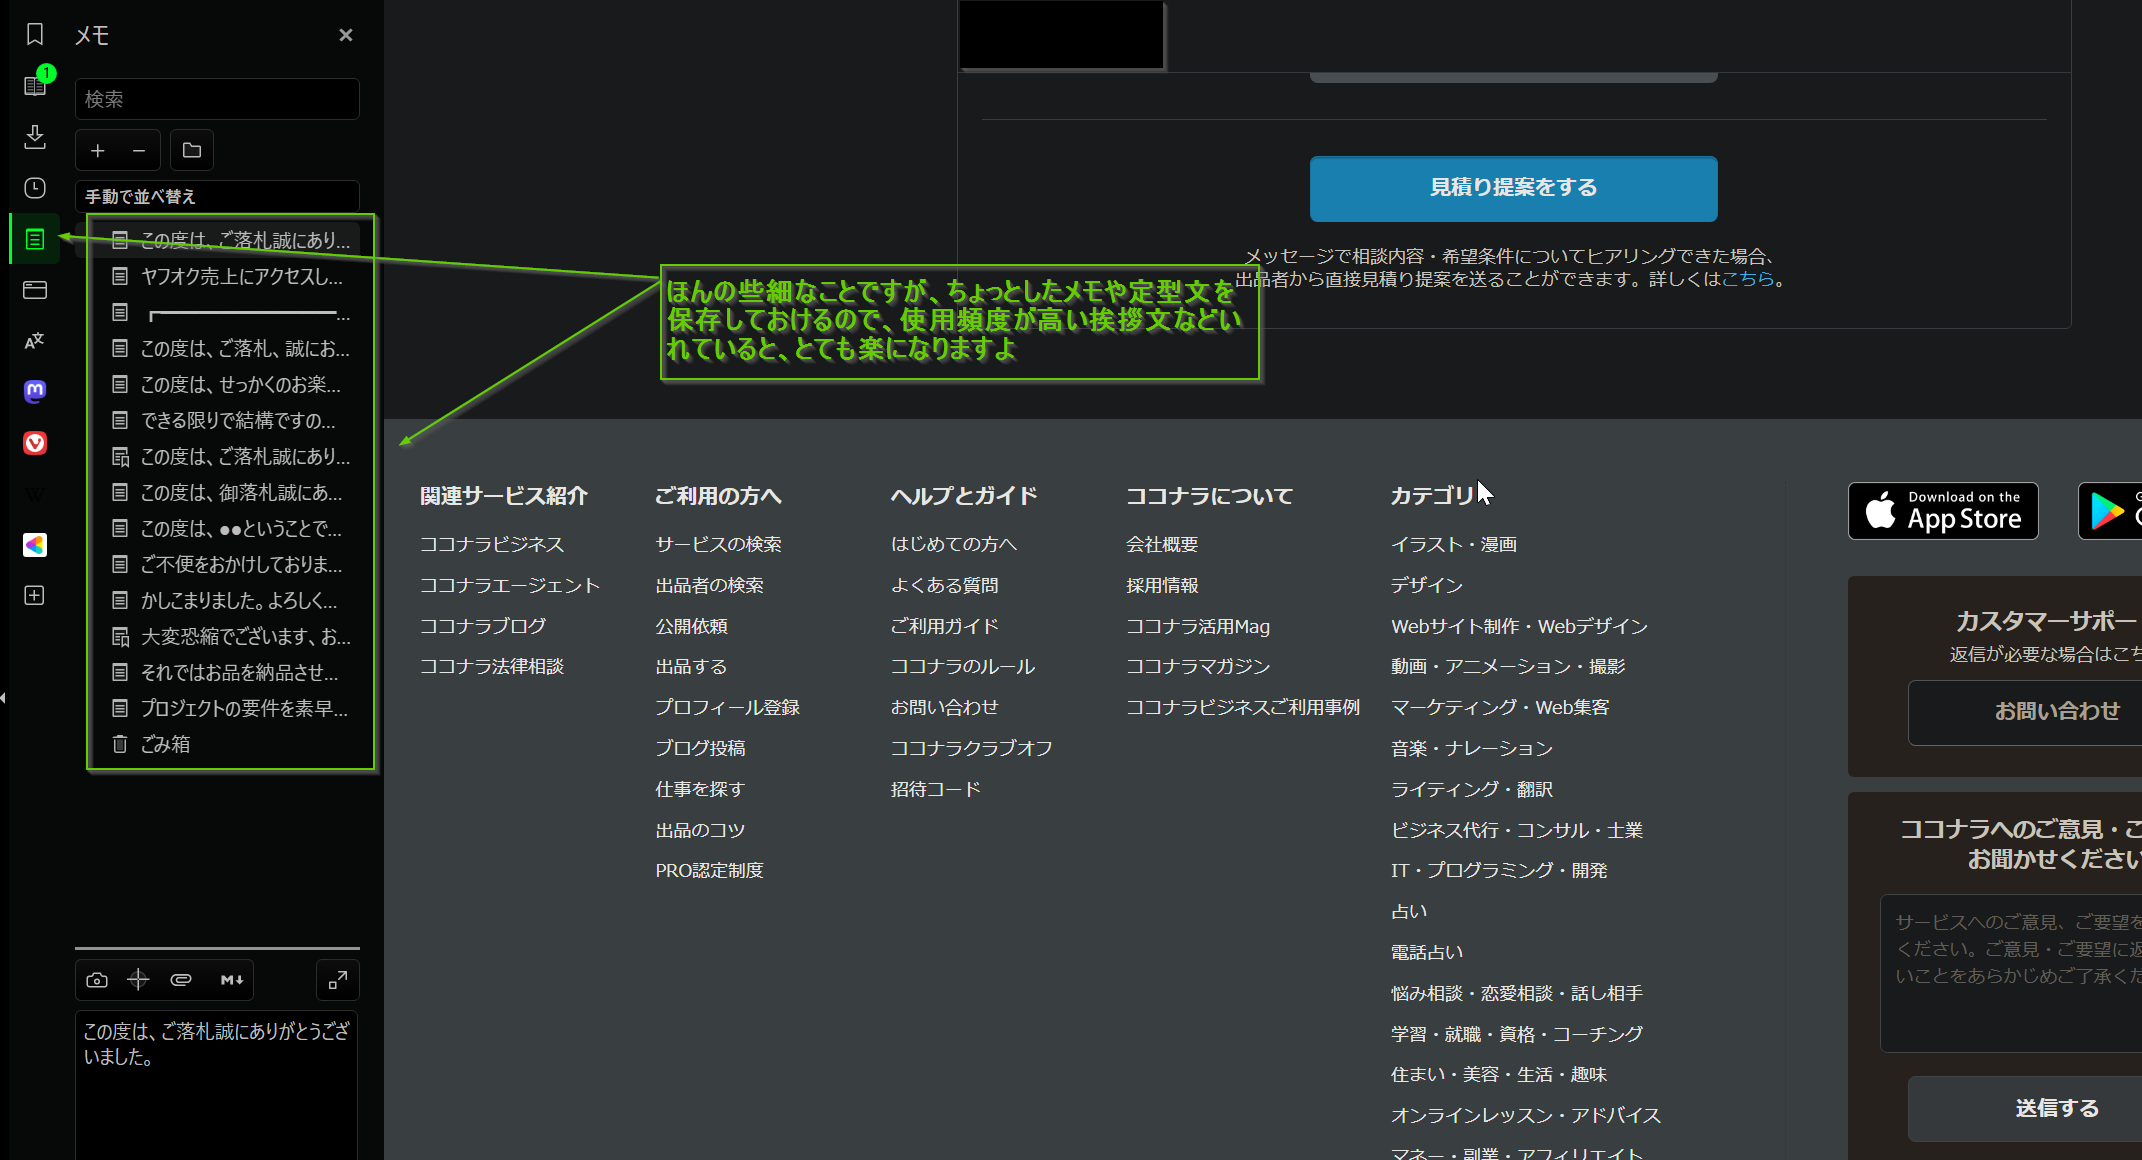
Task: Click into the feedback textarea
Action: [2011, 973]
